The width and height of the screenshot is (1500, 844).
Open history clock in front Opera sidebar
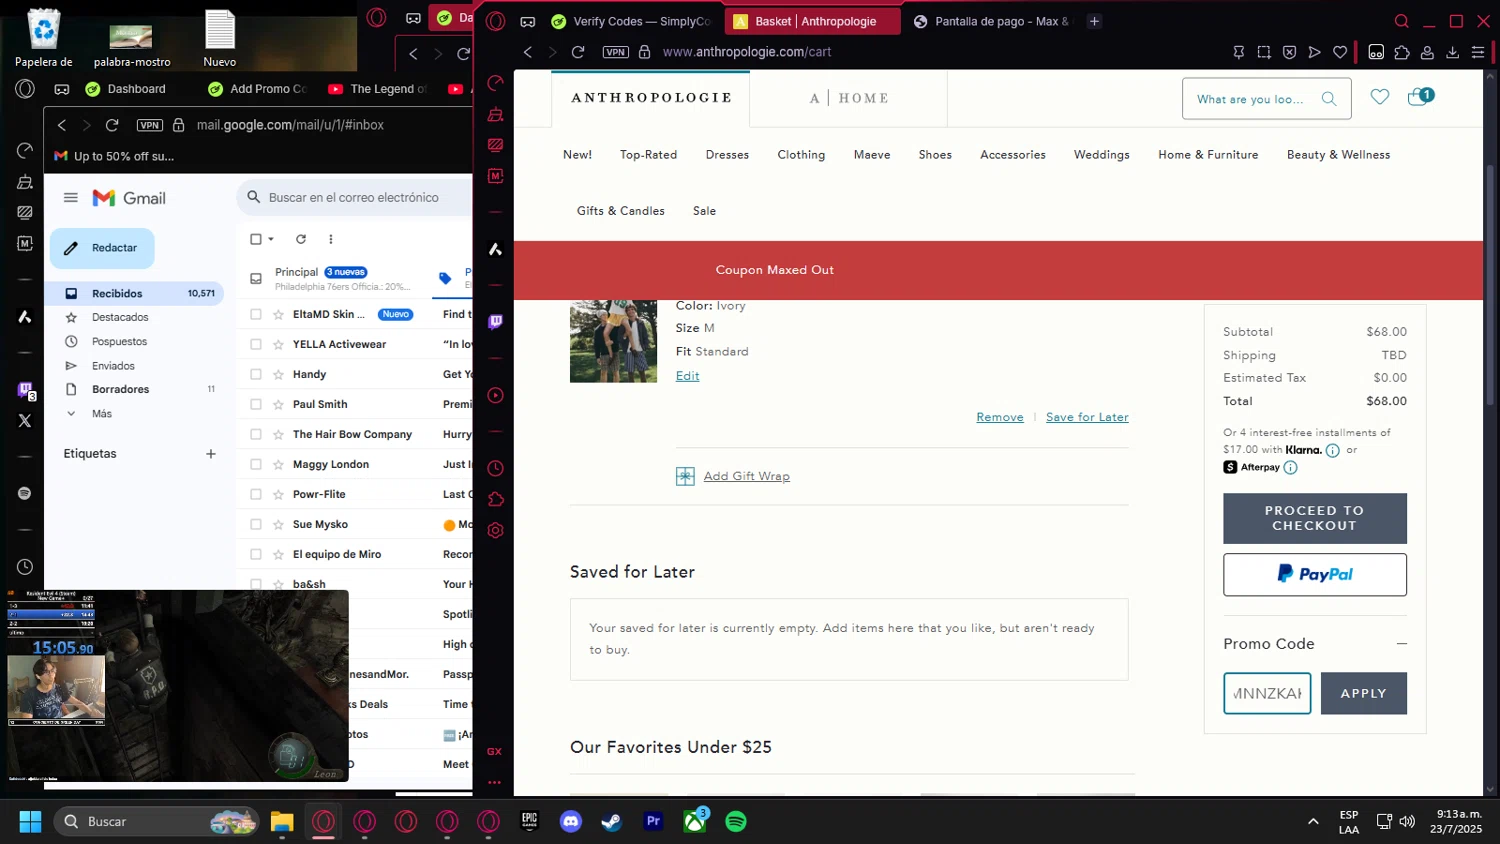point(495,468)
